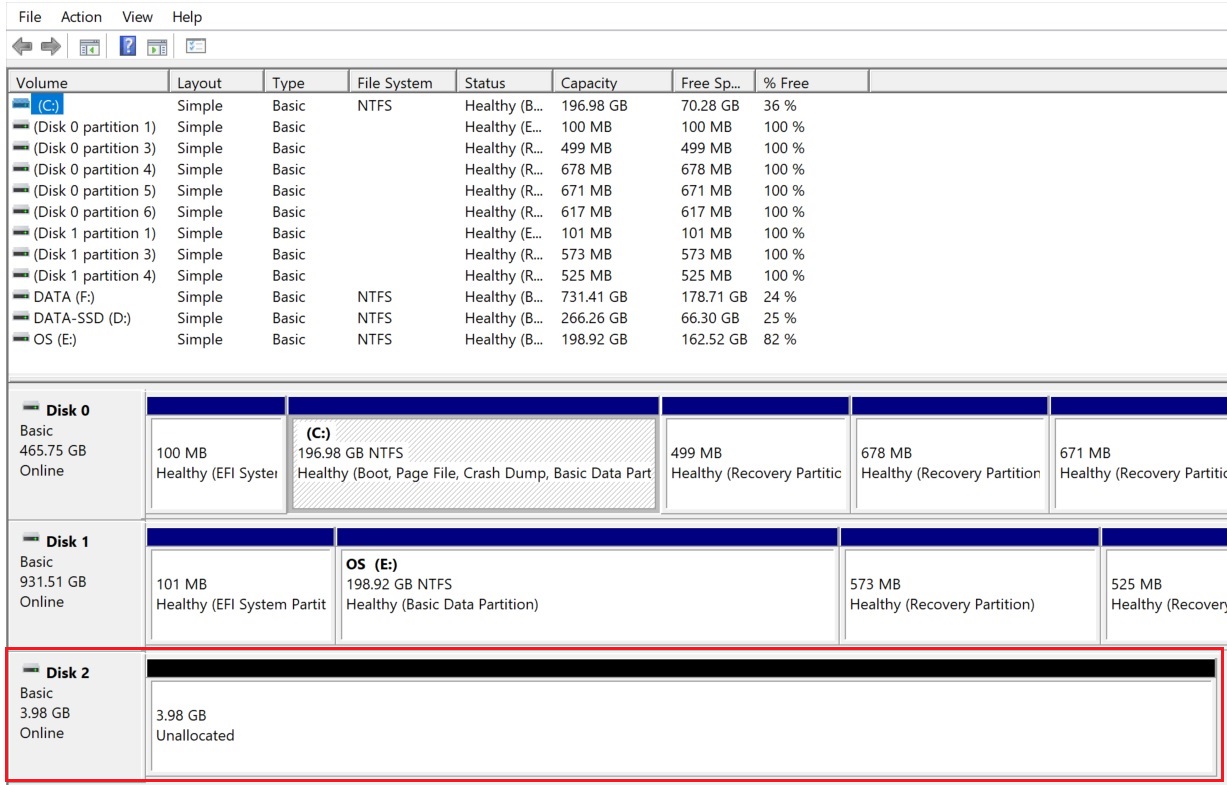Open the File menu
This screenshot has height=785, width=1227.
click(30, 17)
